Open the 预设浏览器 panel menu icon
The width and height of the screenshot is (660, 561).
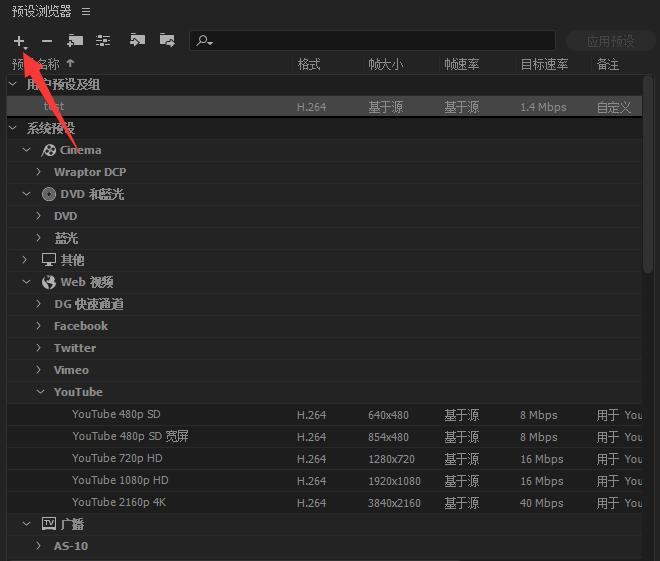coord(86,11)
